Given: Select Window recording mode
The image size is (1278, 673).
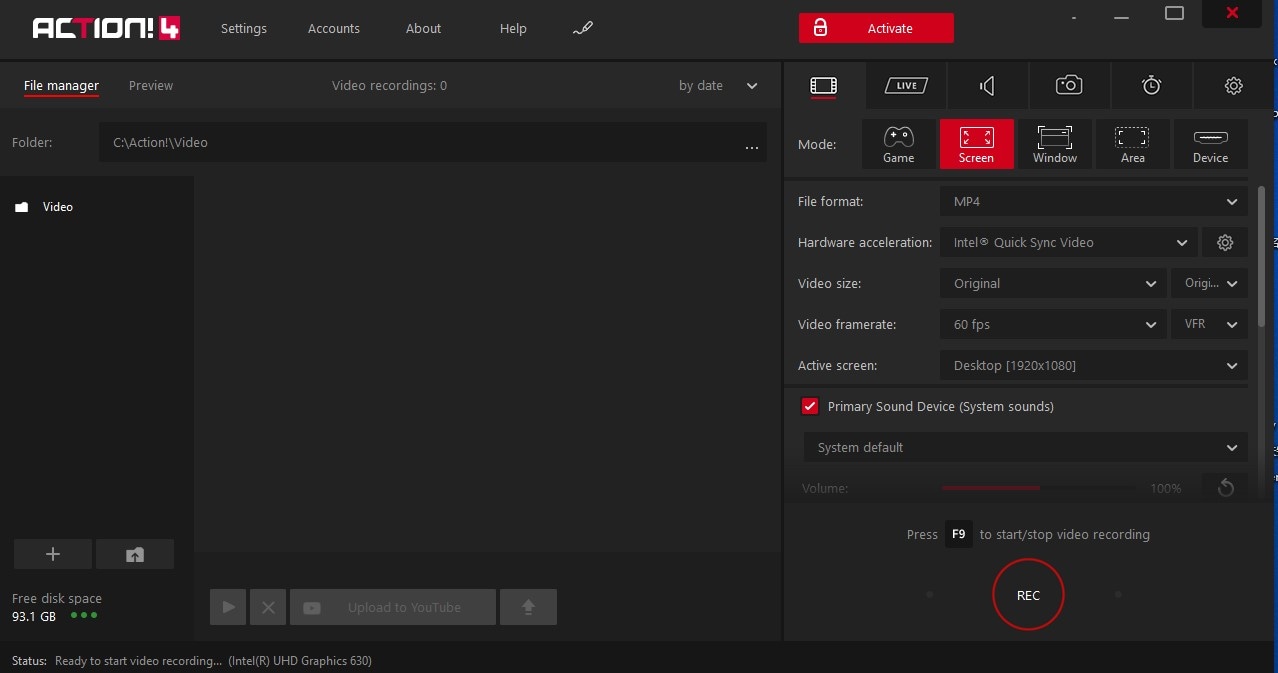Looking at the screenshot, I should [x=1055, y=144].
